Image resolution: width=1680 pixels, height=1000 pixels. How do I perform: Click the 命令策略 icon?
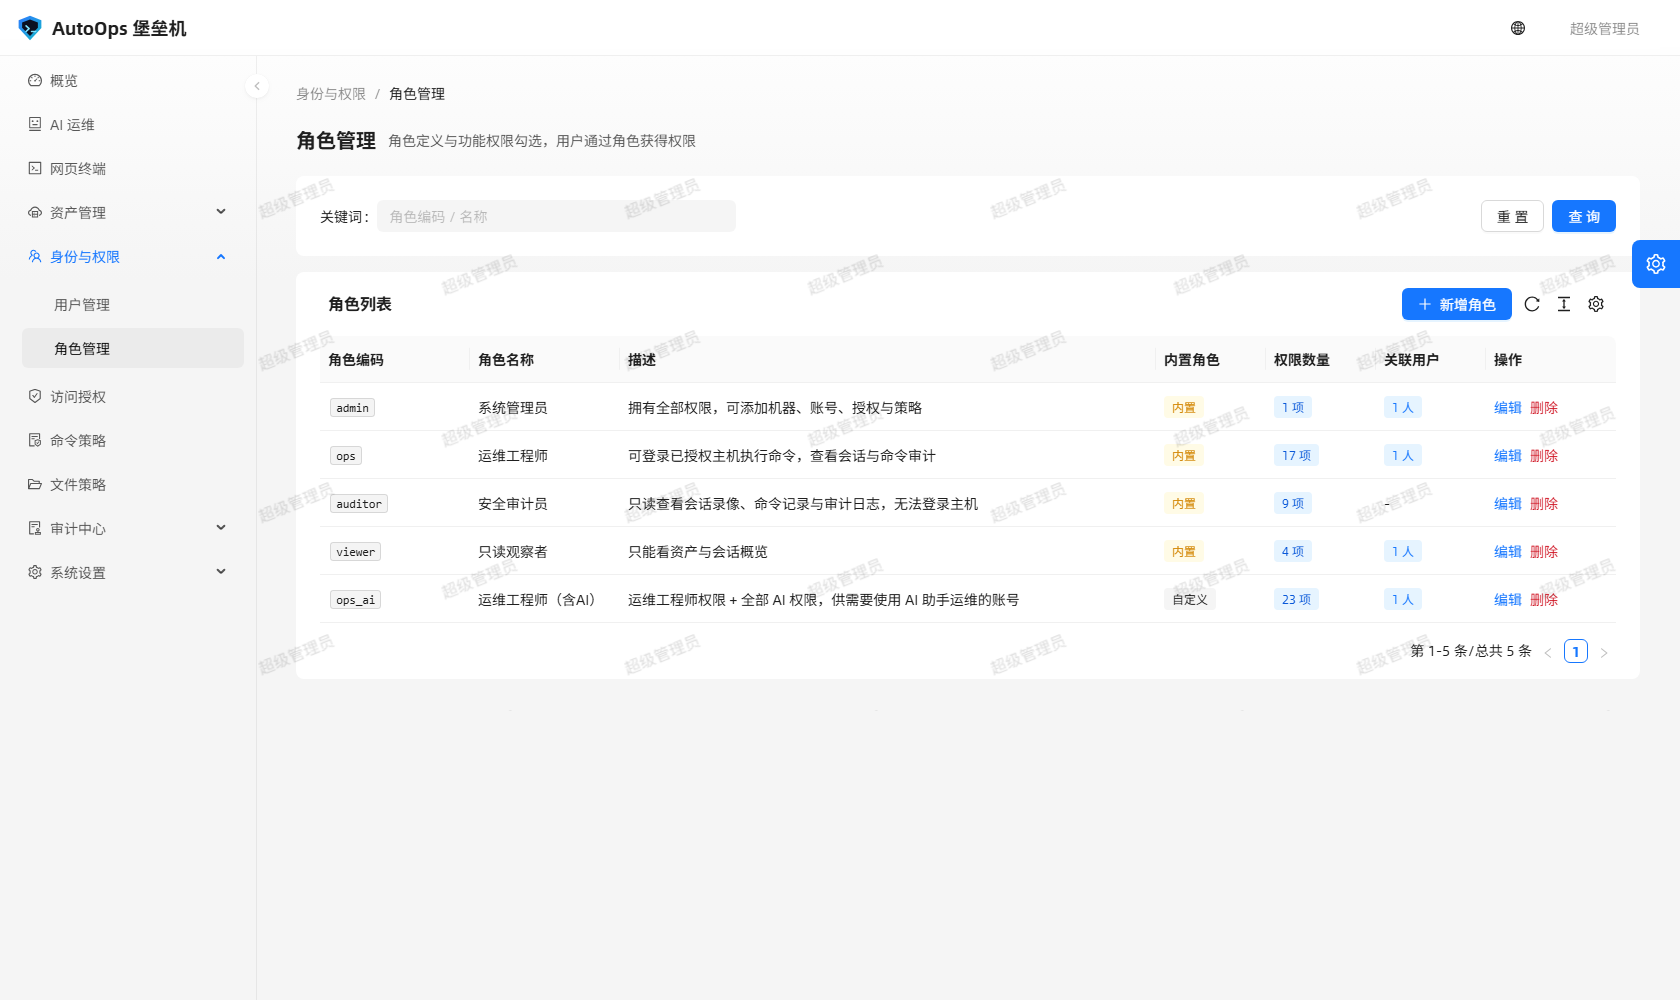[35, 440]
